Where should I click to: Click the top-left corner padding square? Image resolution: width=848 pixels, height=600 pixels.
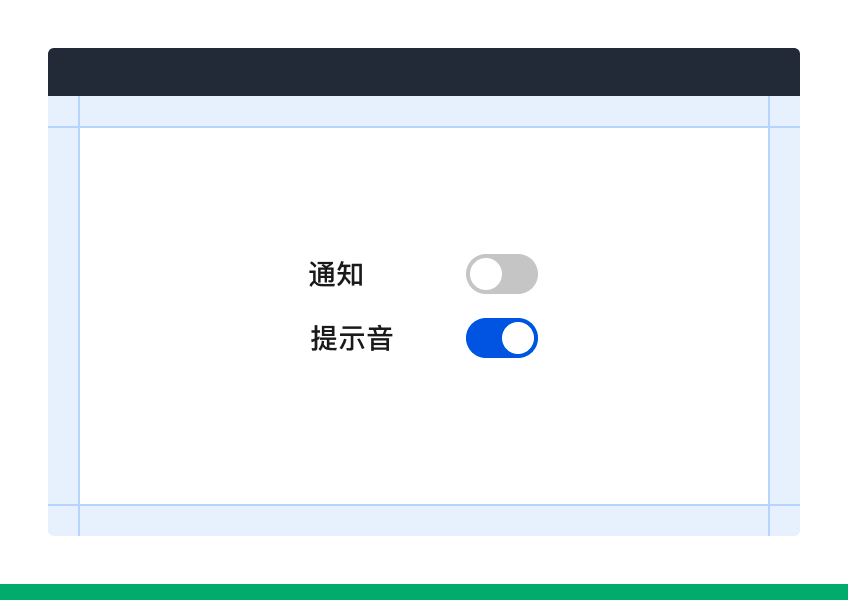pos(63,111)
